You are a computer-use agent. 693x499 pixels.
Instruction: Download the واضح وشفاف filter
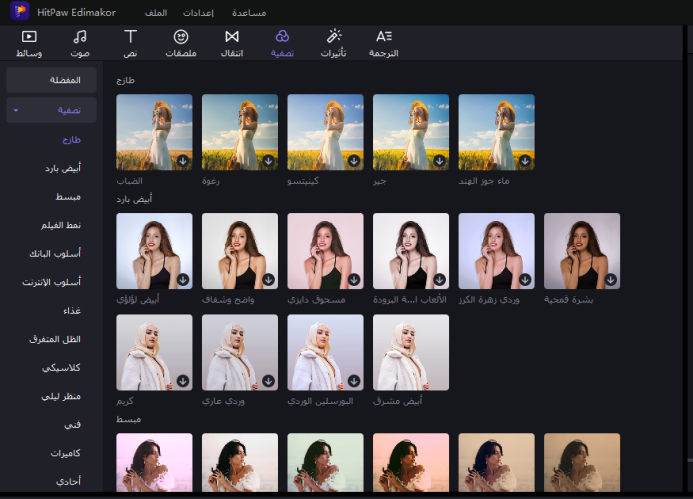pyautogui.click(x=268, y=280)
